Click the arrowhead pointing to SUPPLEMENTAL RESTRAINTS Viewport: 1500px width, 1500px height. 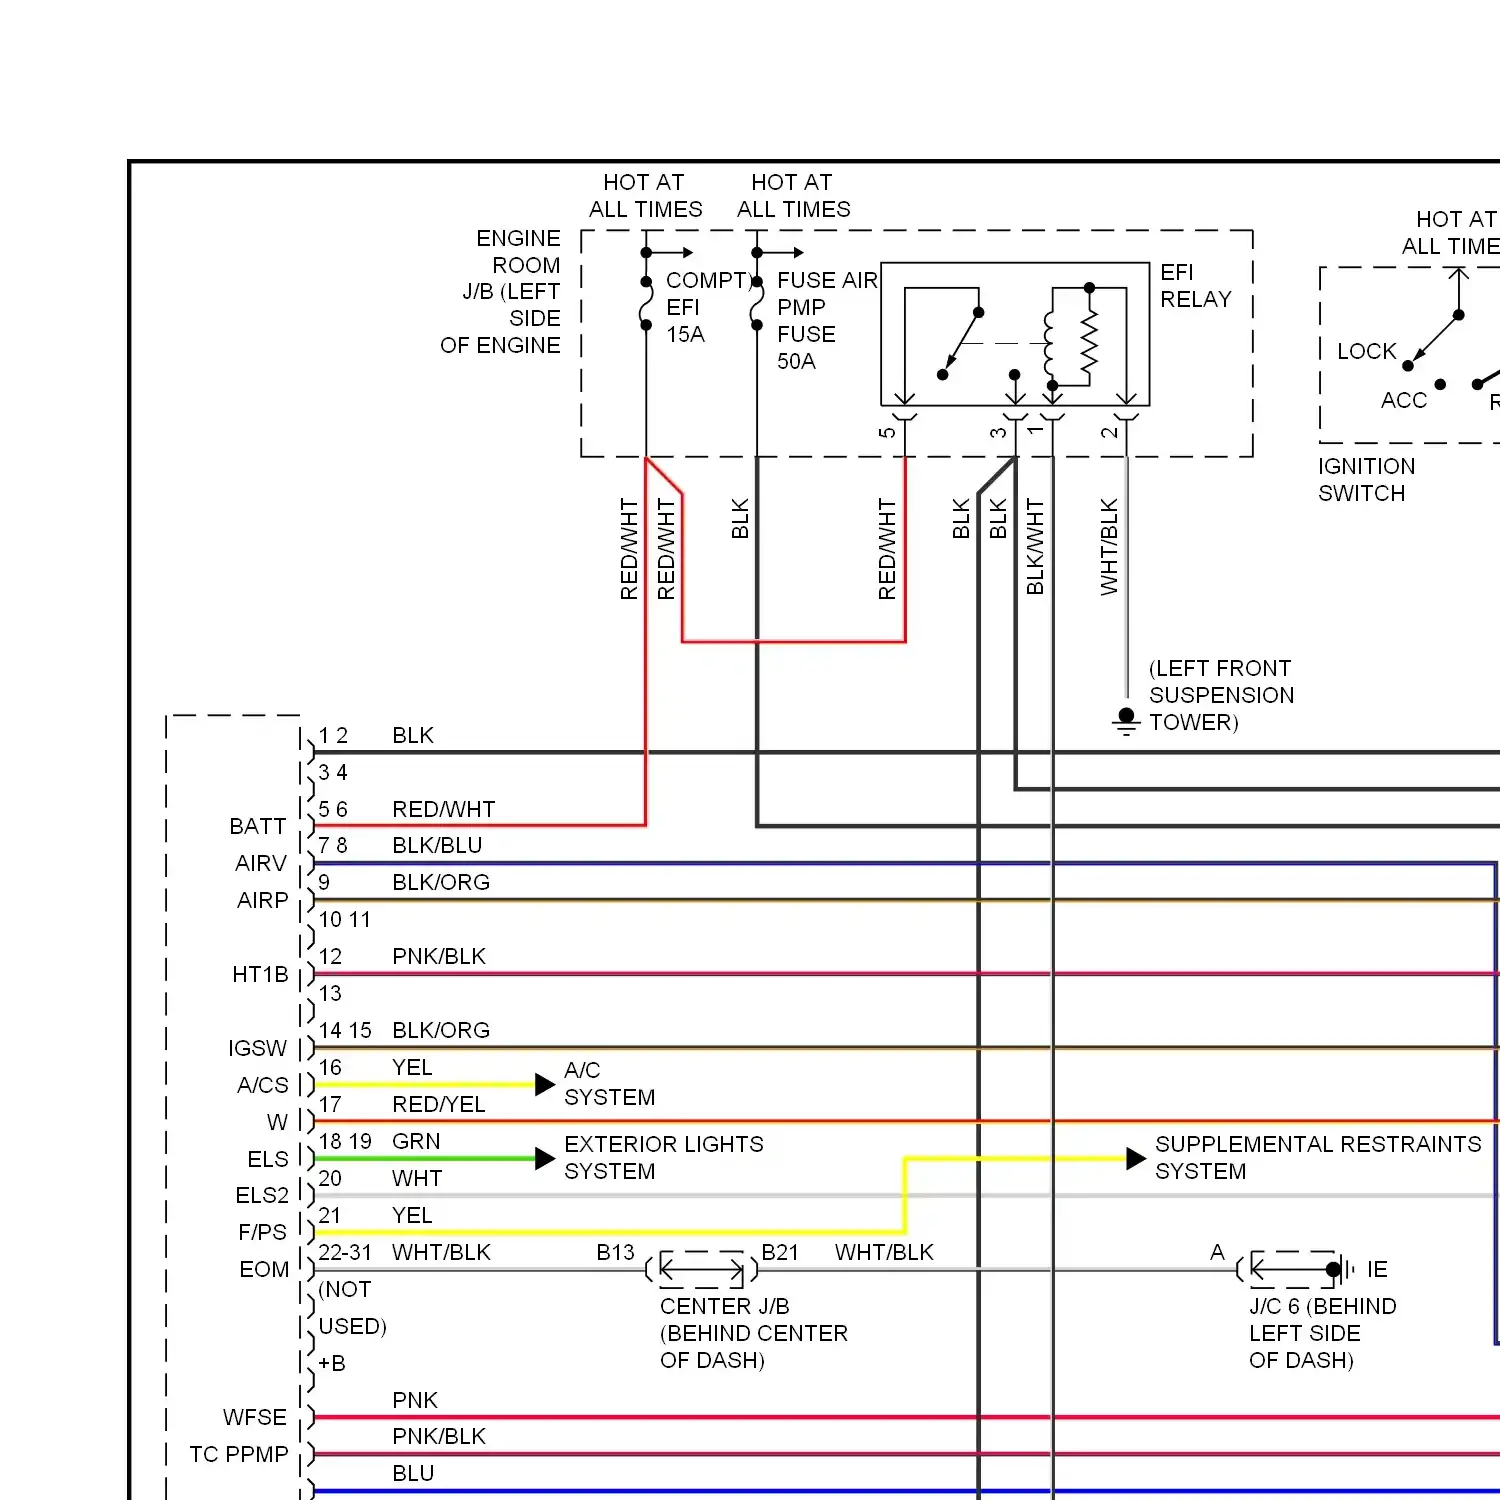click(1136, 1158)
